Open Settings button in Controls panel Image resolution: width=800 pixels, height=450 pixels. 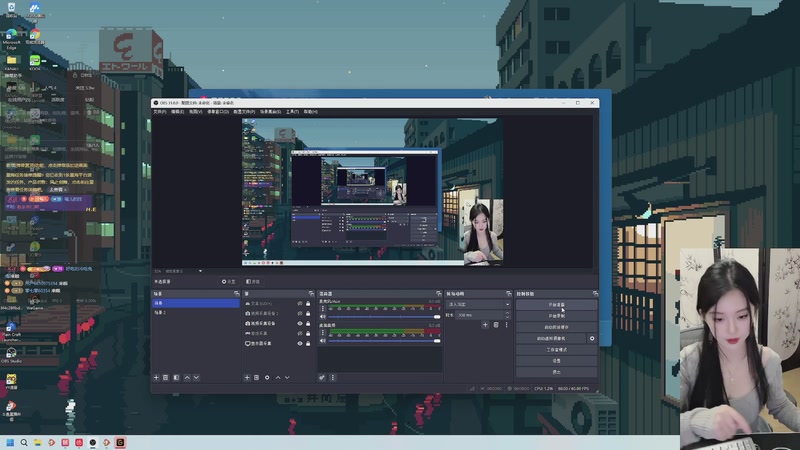point(556,361)
